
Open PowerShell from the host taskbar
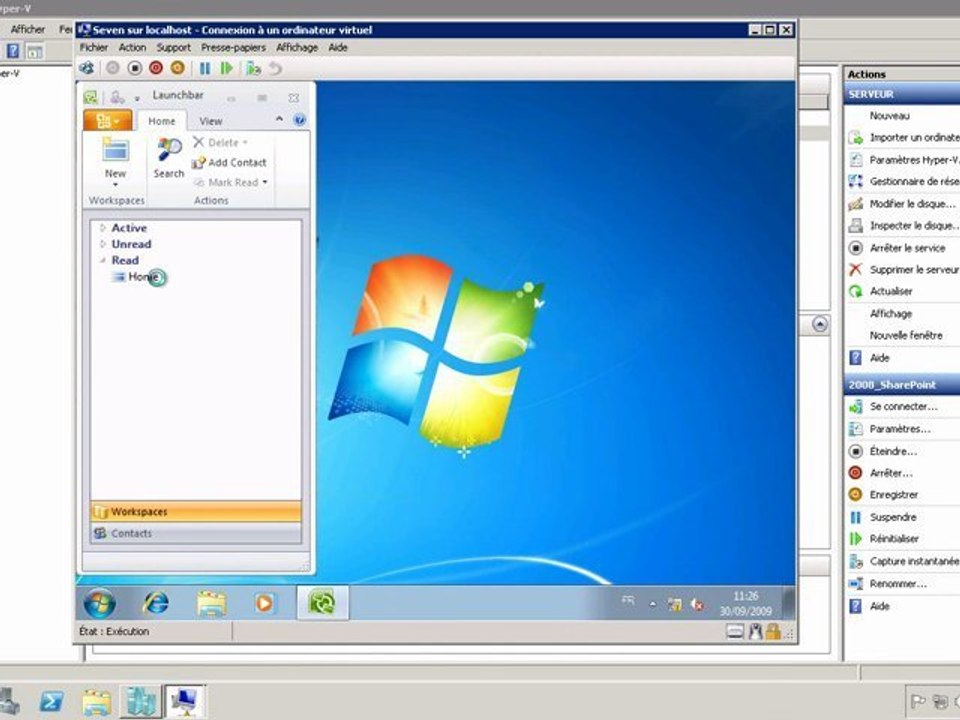pos(51,702)
